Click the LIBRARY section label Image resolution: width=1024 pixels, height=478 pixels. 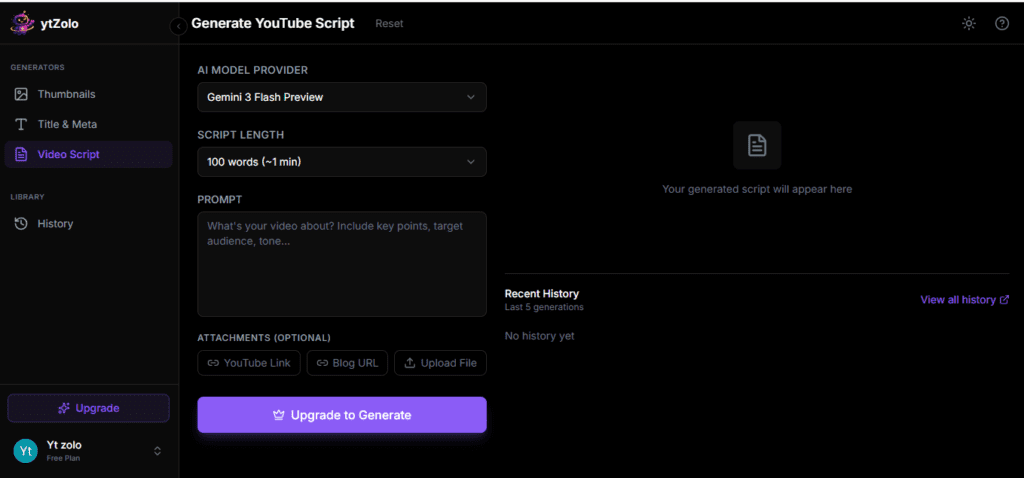tap(27, 197)
